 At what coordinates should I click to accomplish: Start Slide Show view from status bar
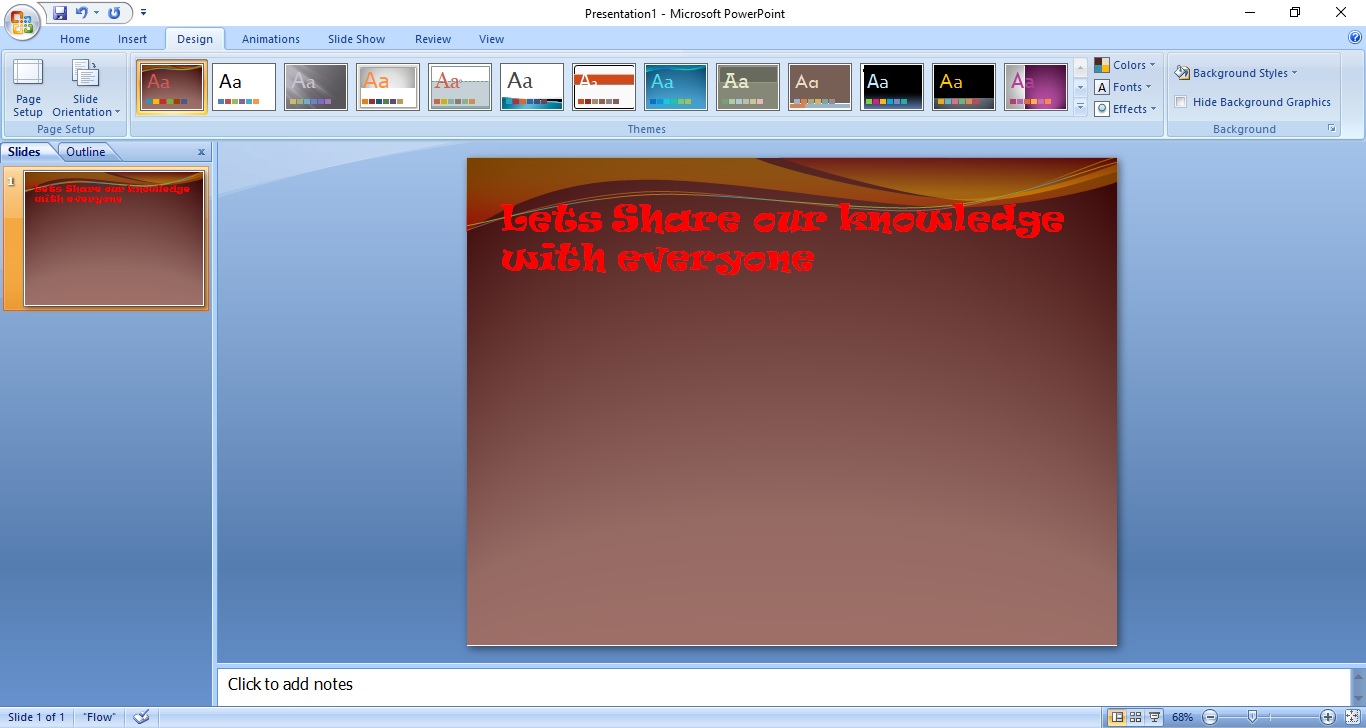coord(1155,717)
